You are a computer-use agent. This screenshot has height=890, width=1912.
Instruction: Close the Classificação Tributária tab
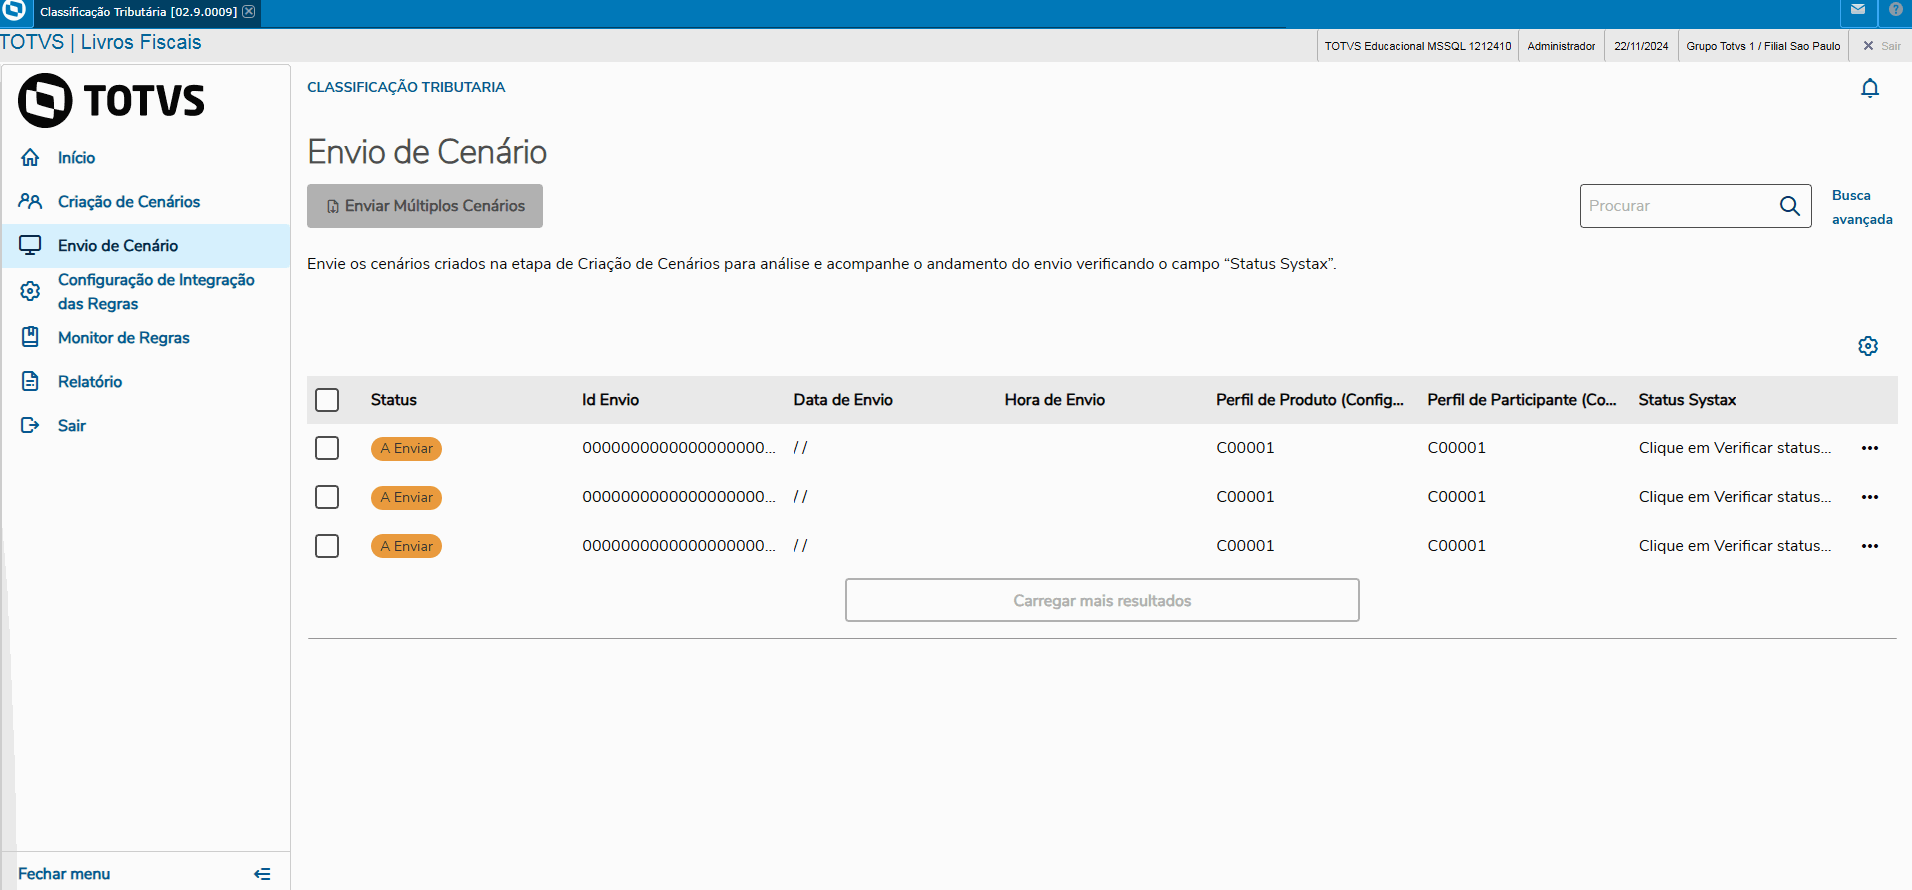(x=249, y=12)
